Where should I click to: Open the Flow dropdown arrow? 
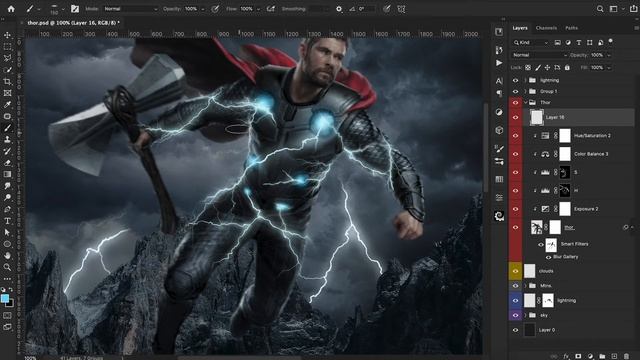258,9
